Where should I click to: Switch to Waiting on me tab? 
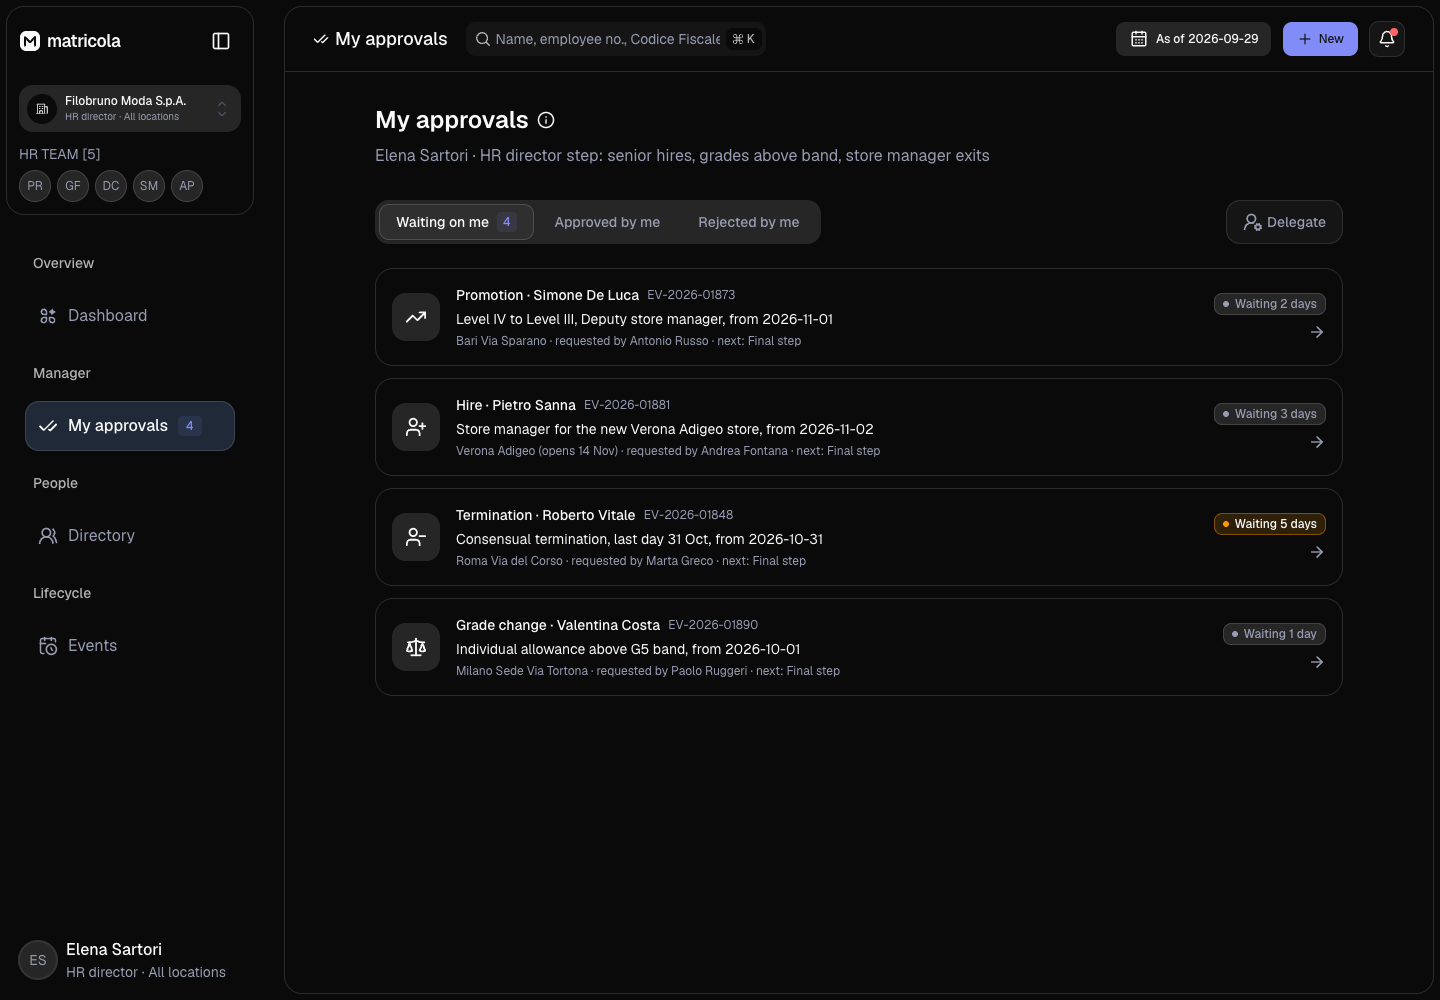point(456,222)
